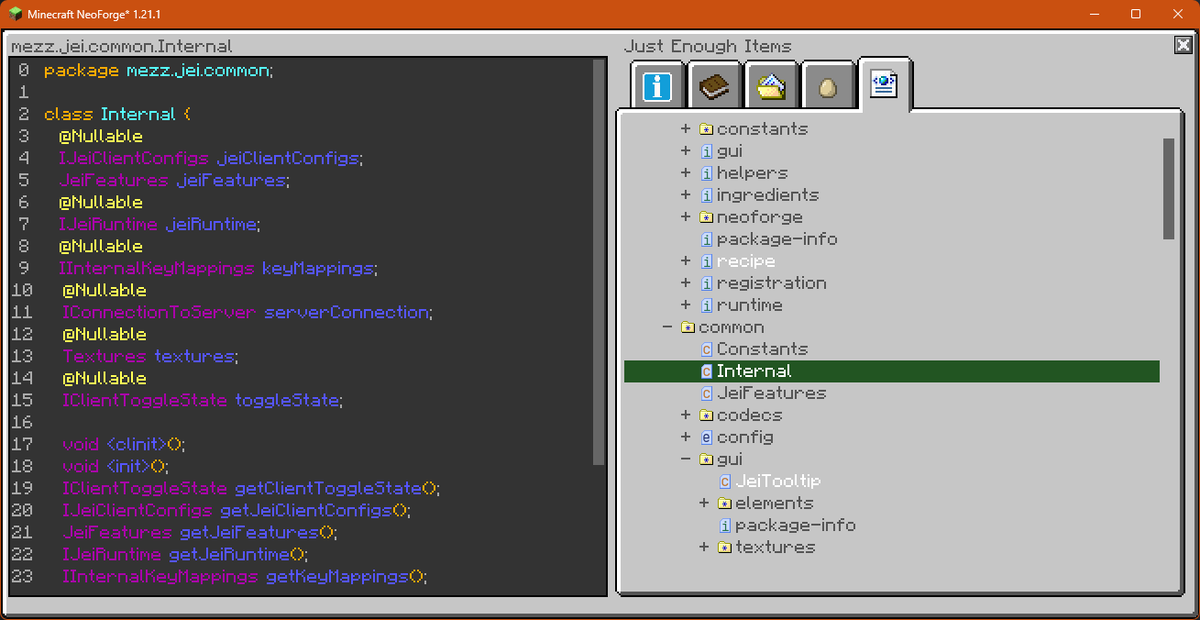This screenshot has height=620, width=1200.
Task: Expand the constants package
Action: 686,129
